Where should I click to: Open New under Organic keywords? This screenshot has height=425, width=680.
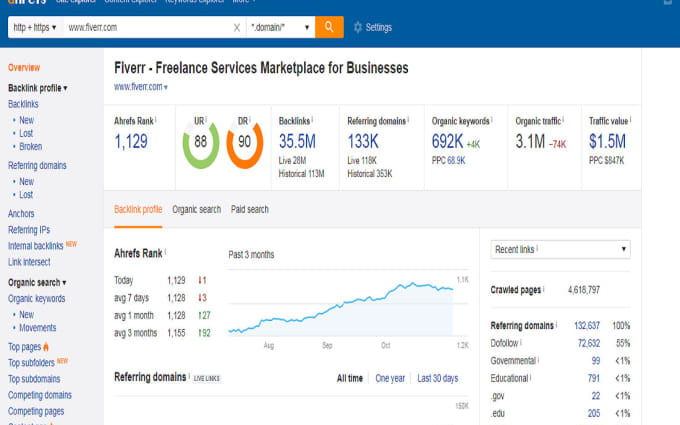(x=26, y=314)
